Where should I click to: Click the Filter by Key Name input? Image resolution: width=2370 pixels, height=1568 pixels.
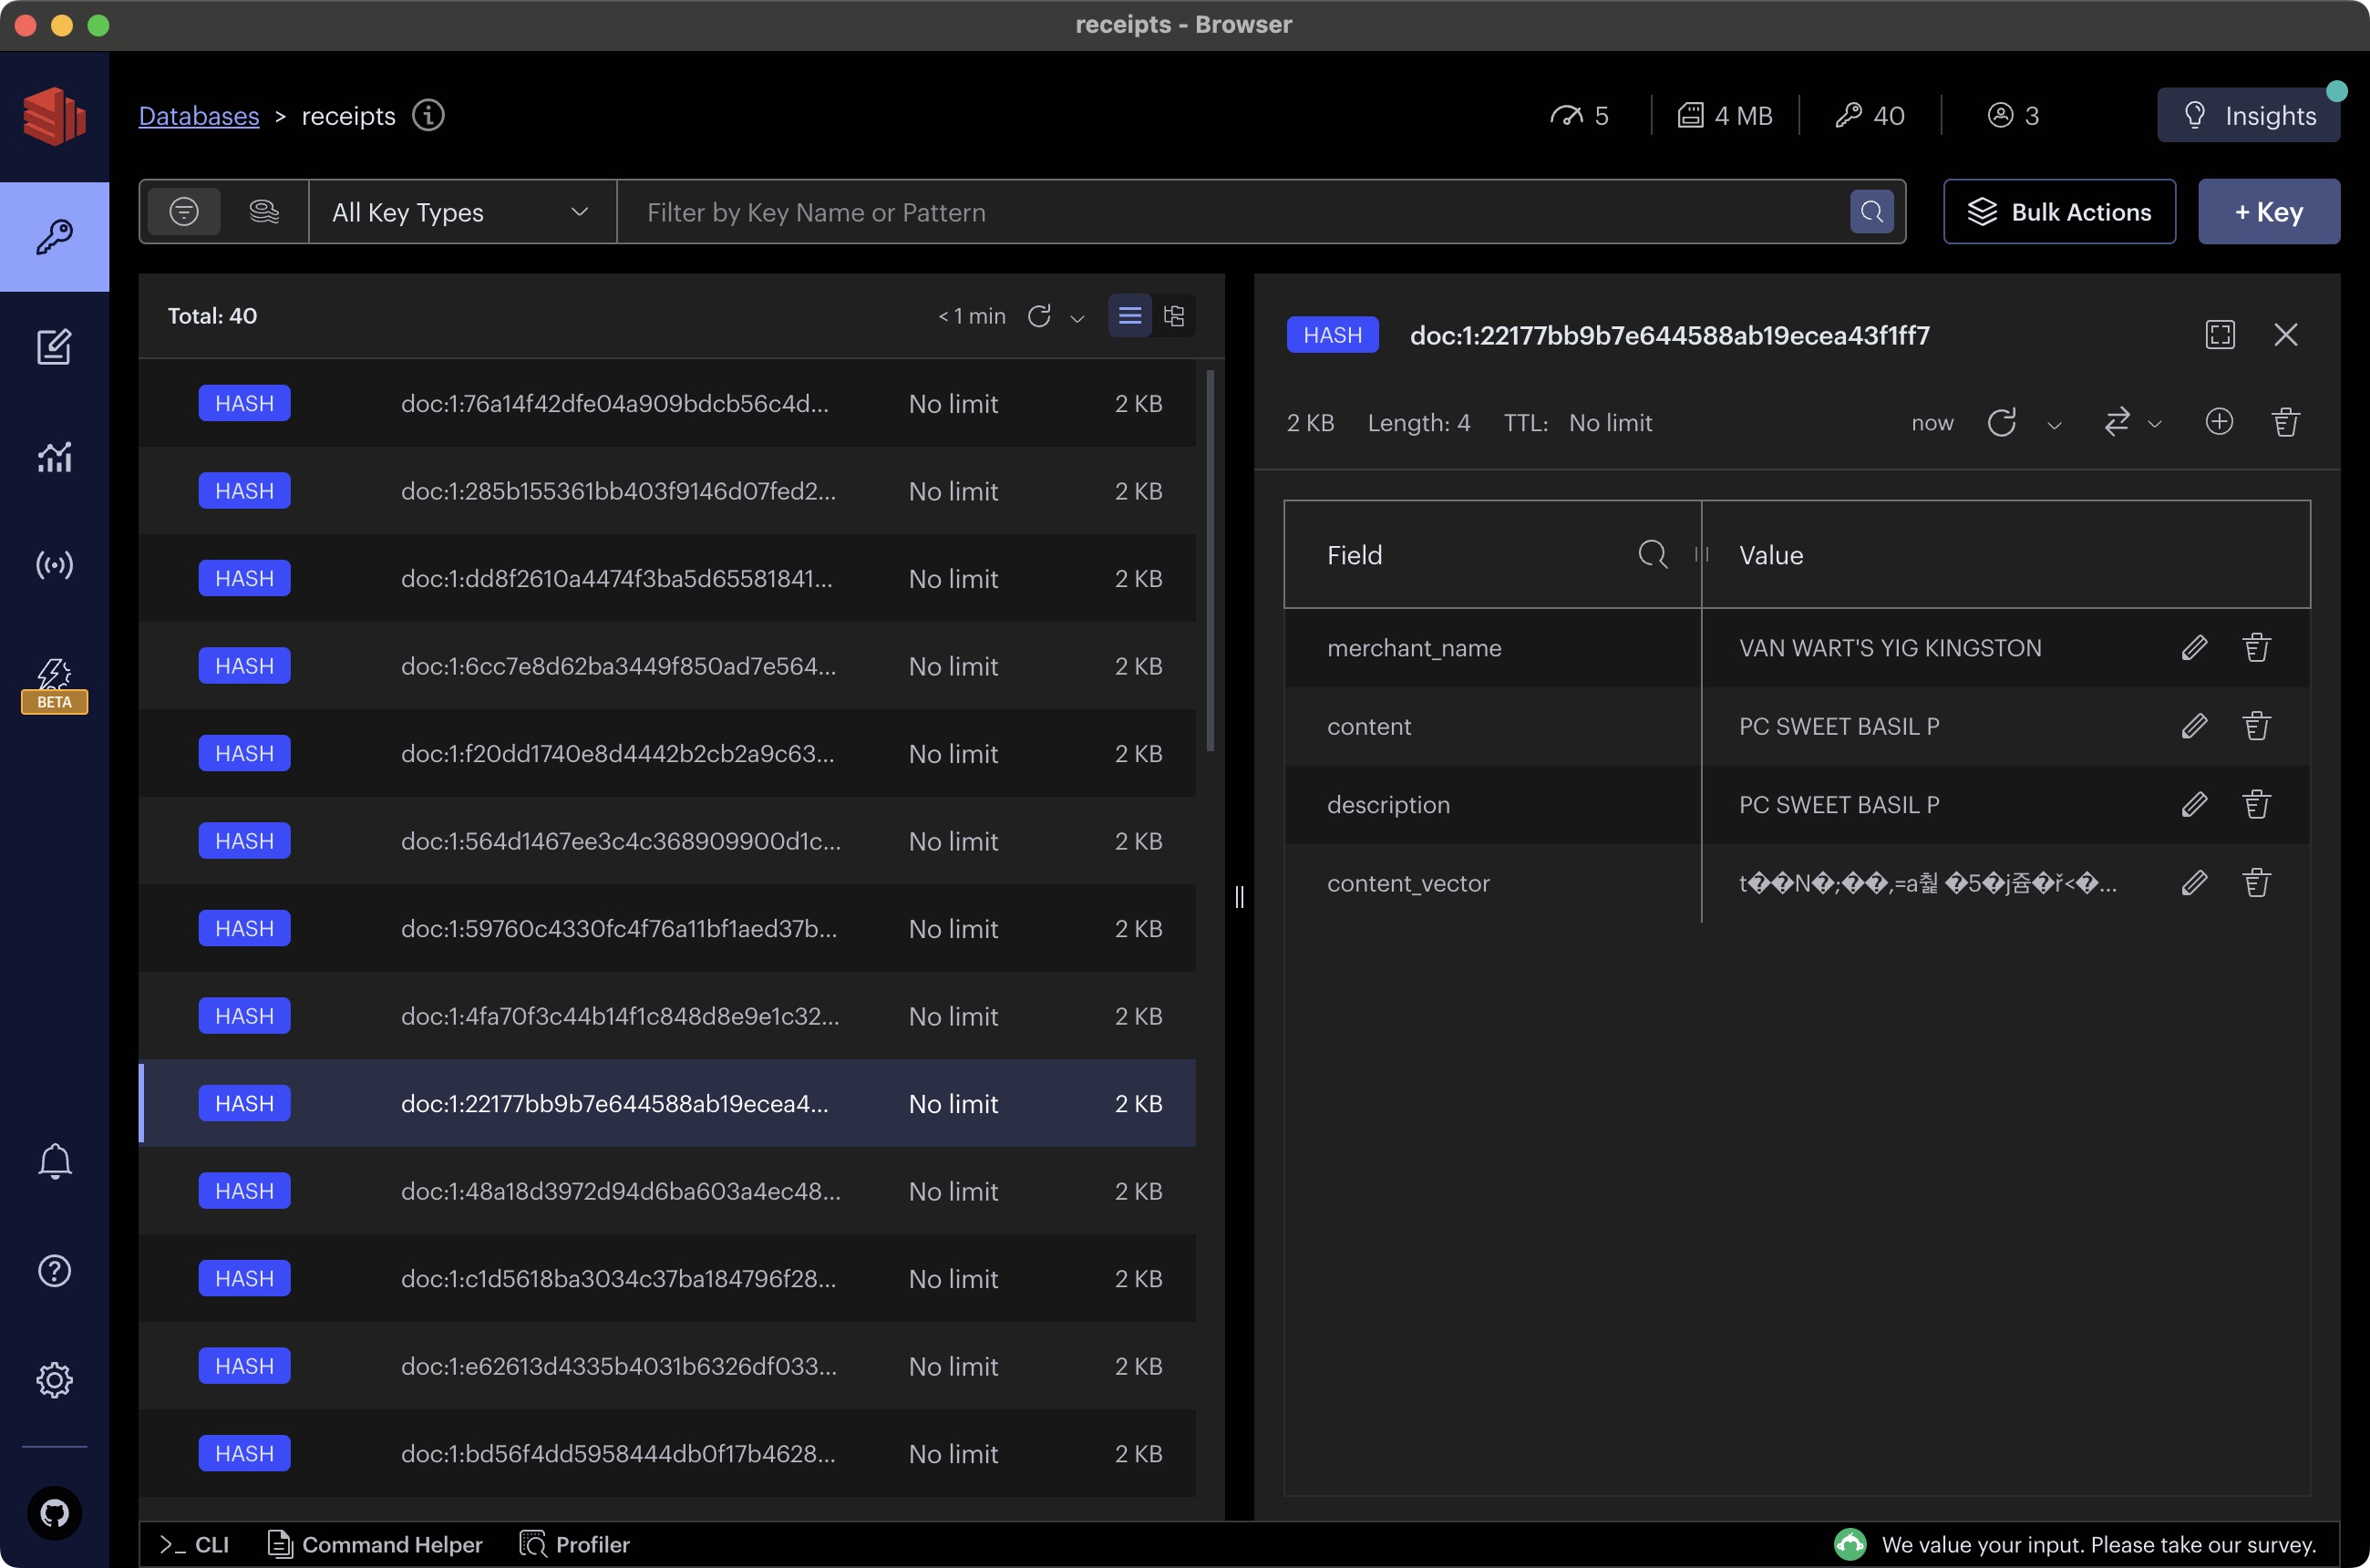click(1230, 212)
